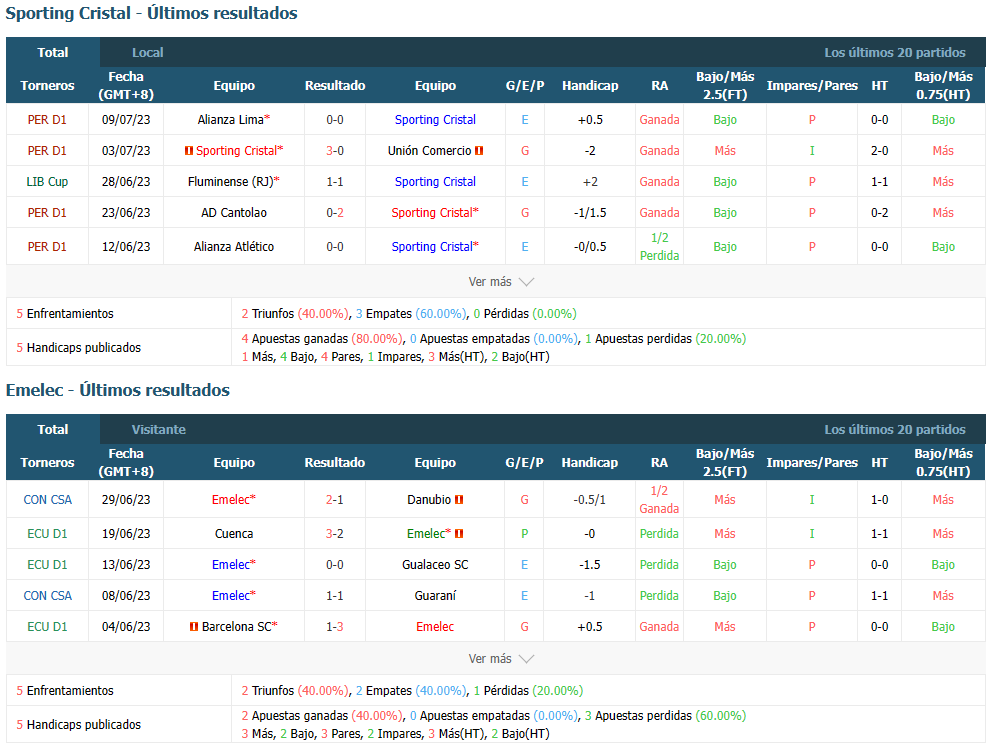Click the 1-1 result in Fluminense row
Viewport: 992px width, 746px height.
[335, 182]
